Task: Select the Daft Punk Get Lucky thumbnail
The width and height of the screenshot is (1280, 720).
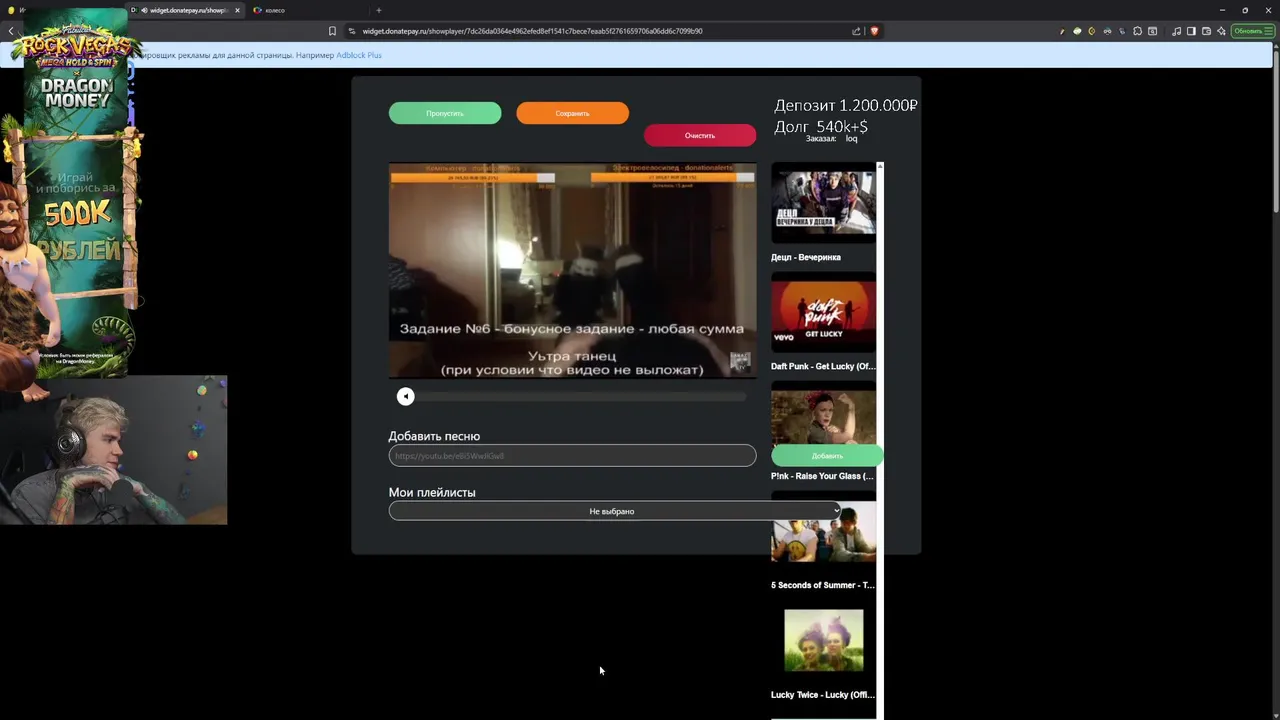Action: point(823,312)
